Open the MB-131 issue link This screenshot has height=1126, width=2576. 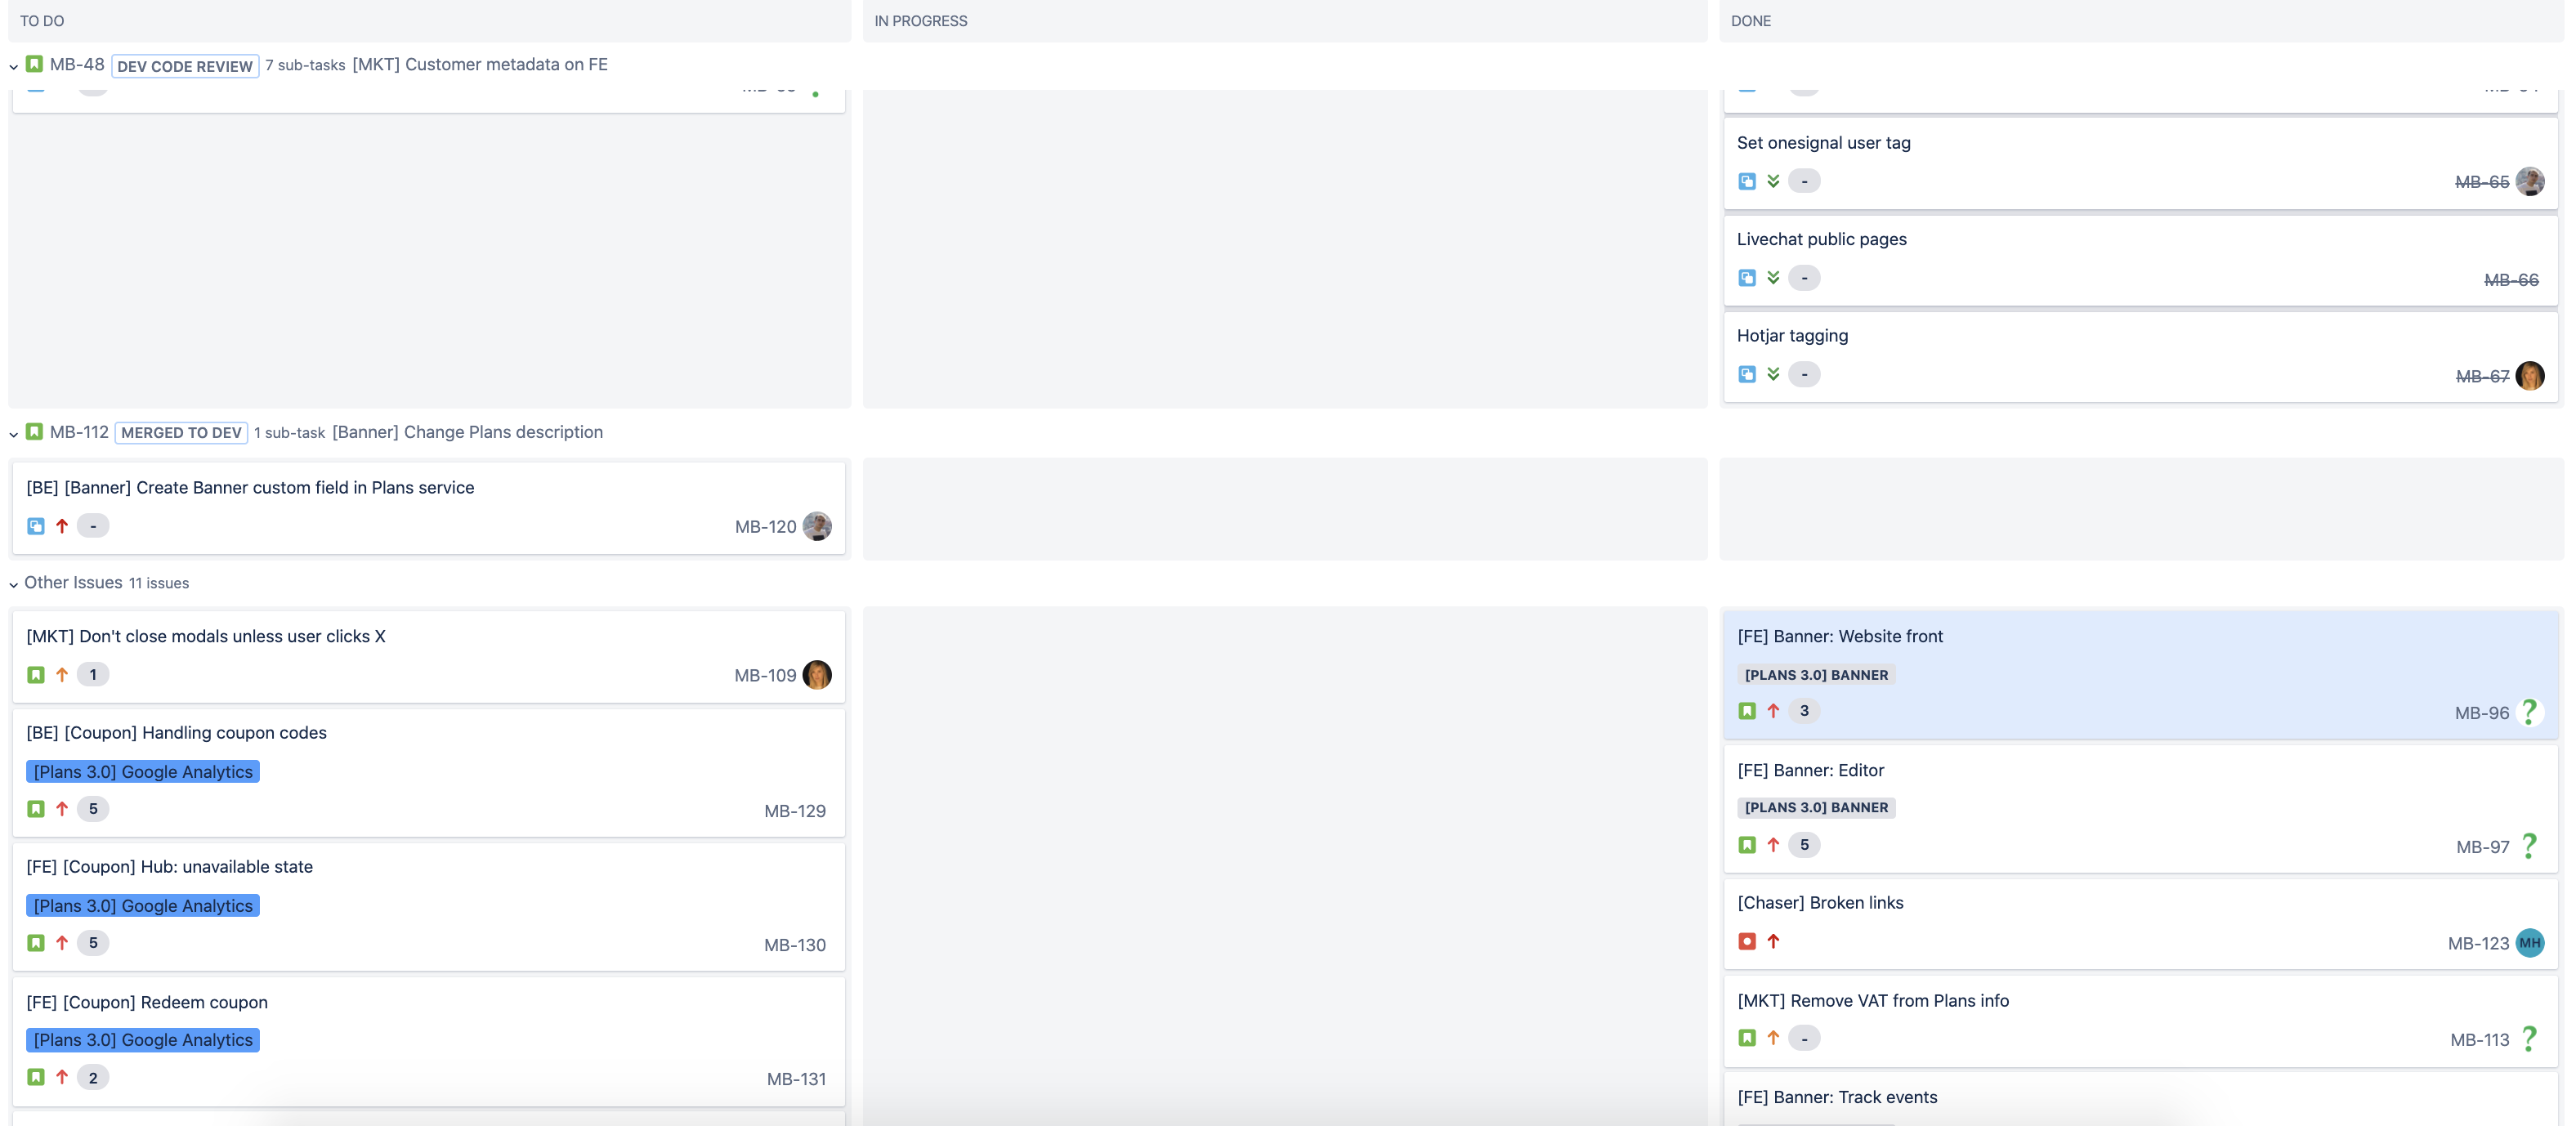796,1079
